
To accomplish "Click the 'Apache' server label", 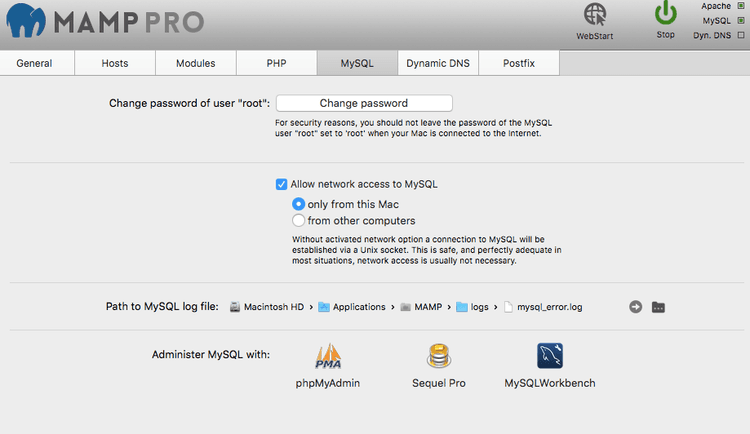I will 716,6.
